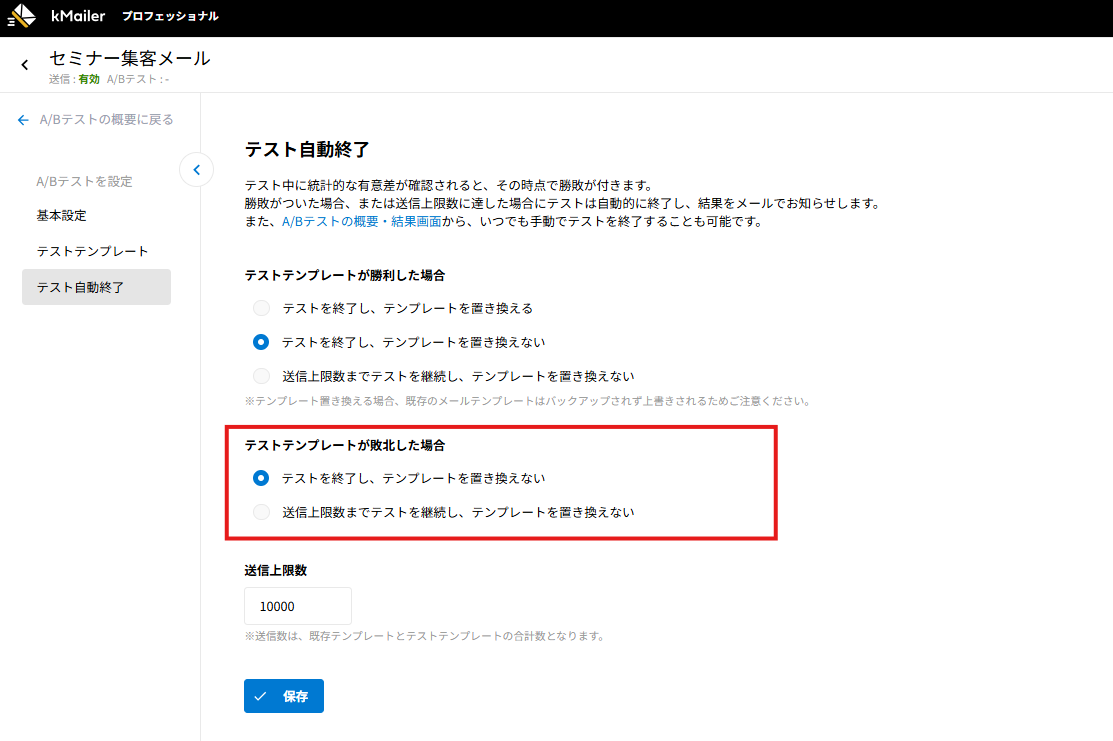Choose 送信上限数までテストを継続 radio under 勝利した場合
This screenshot has height=741, width=1113.
261,376
